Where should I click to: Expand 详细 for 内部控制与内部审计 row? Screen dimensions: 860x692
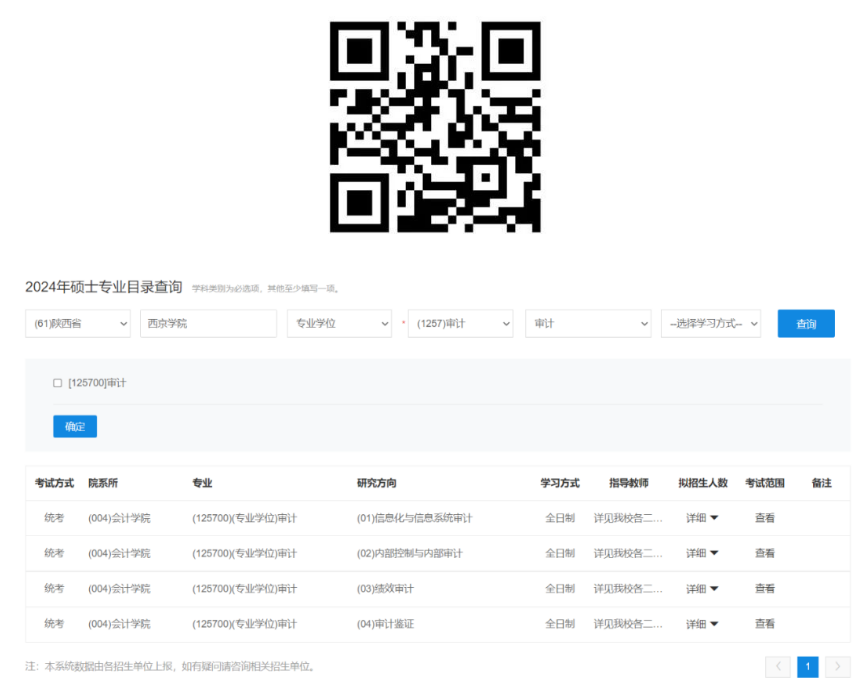coord(702,553)
